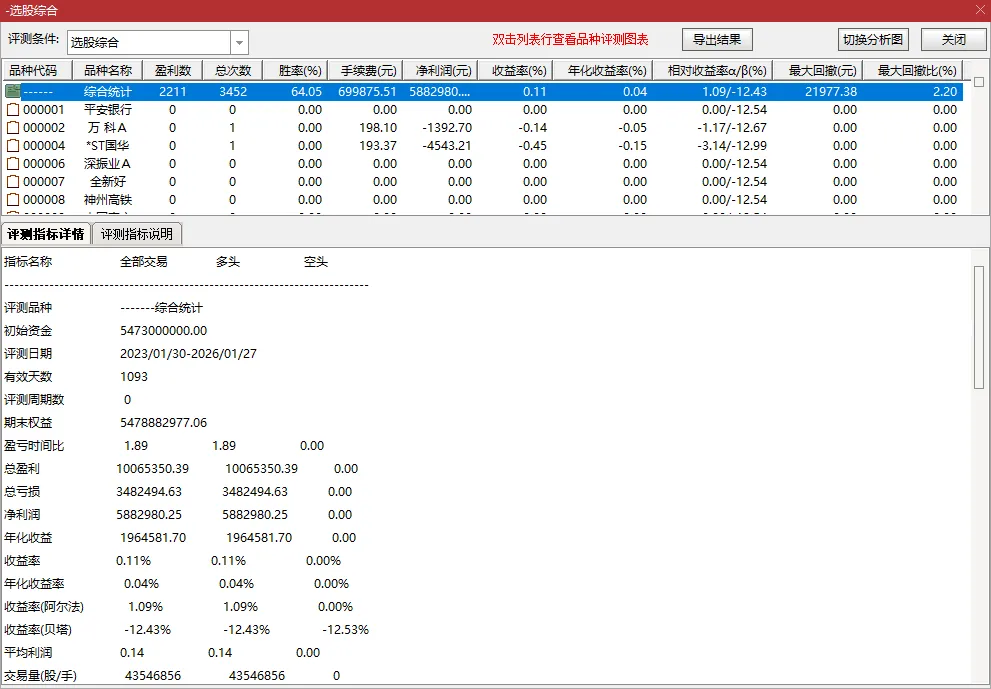Click the 期末权益 value 5478882977.06
The image size is (991, 689).
(164, 422)
